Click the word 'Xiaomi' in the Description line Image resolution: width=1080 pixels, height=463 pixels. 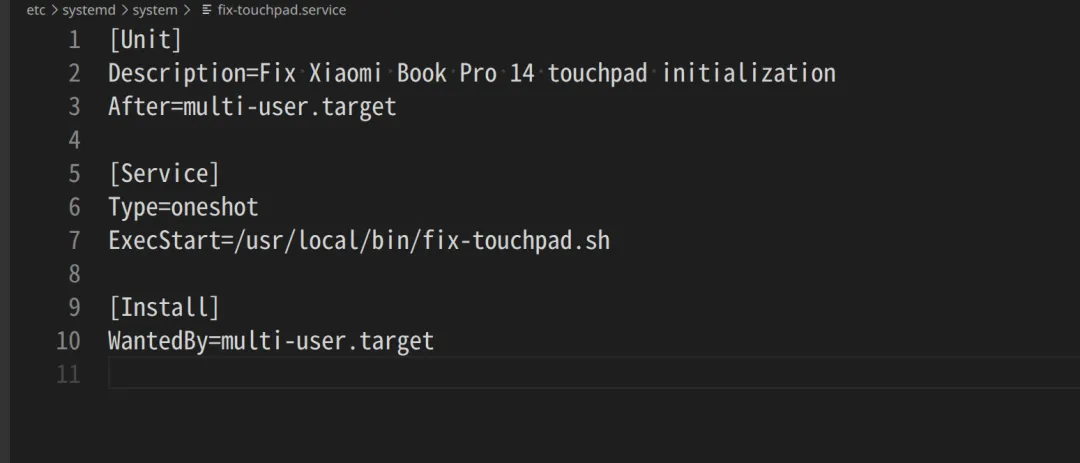coord(345,73)
